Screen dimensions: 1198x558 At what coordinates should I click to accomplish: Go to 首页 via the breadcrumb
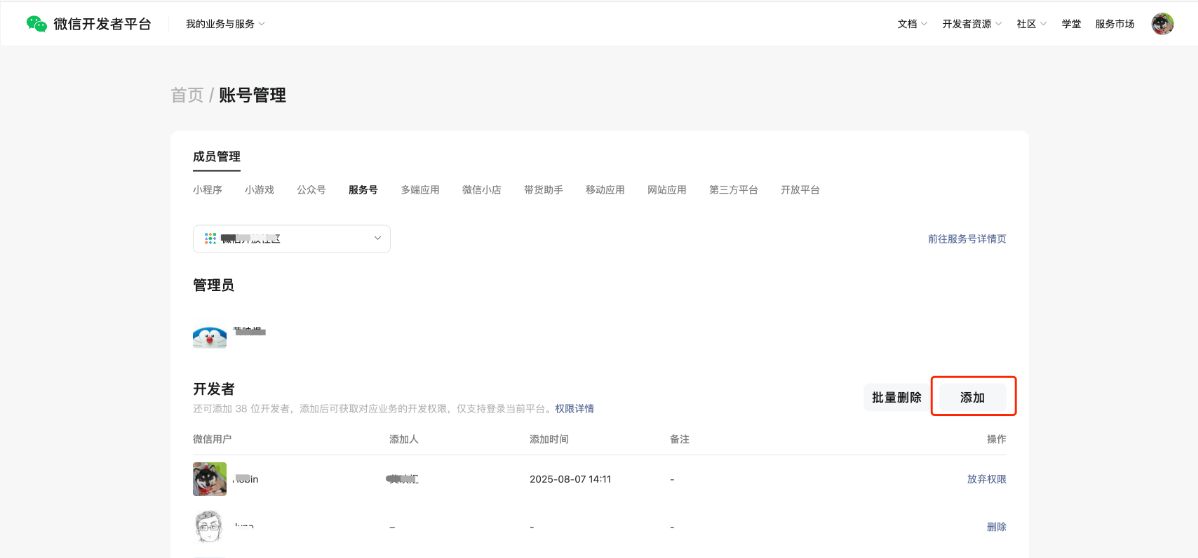187,95
